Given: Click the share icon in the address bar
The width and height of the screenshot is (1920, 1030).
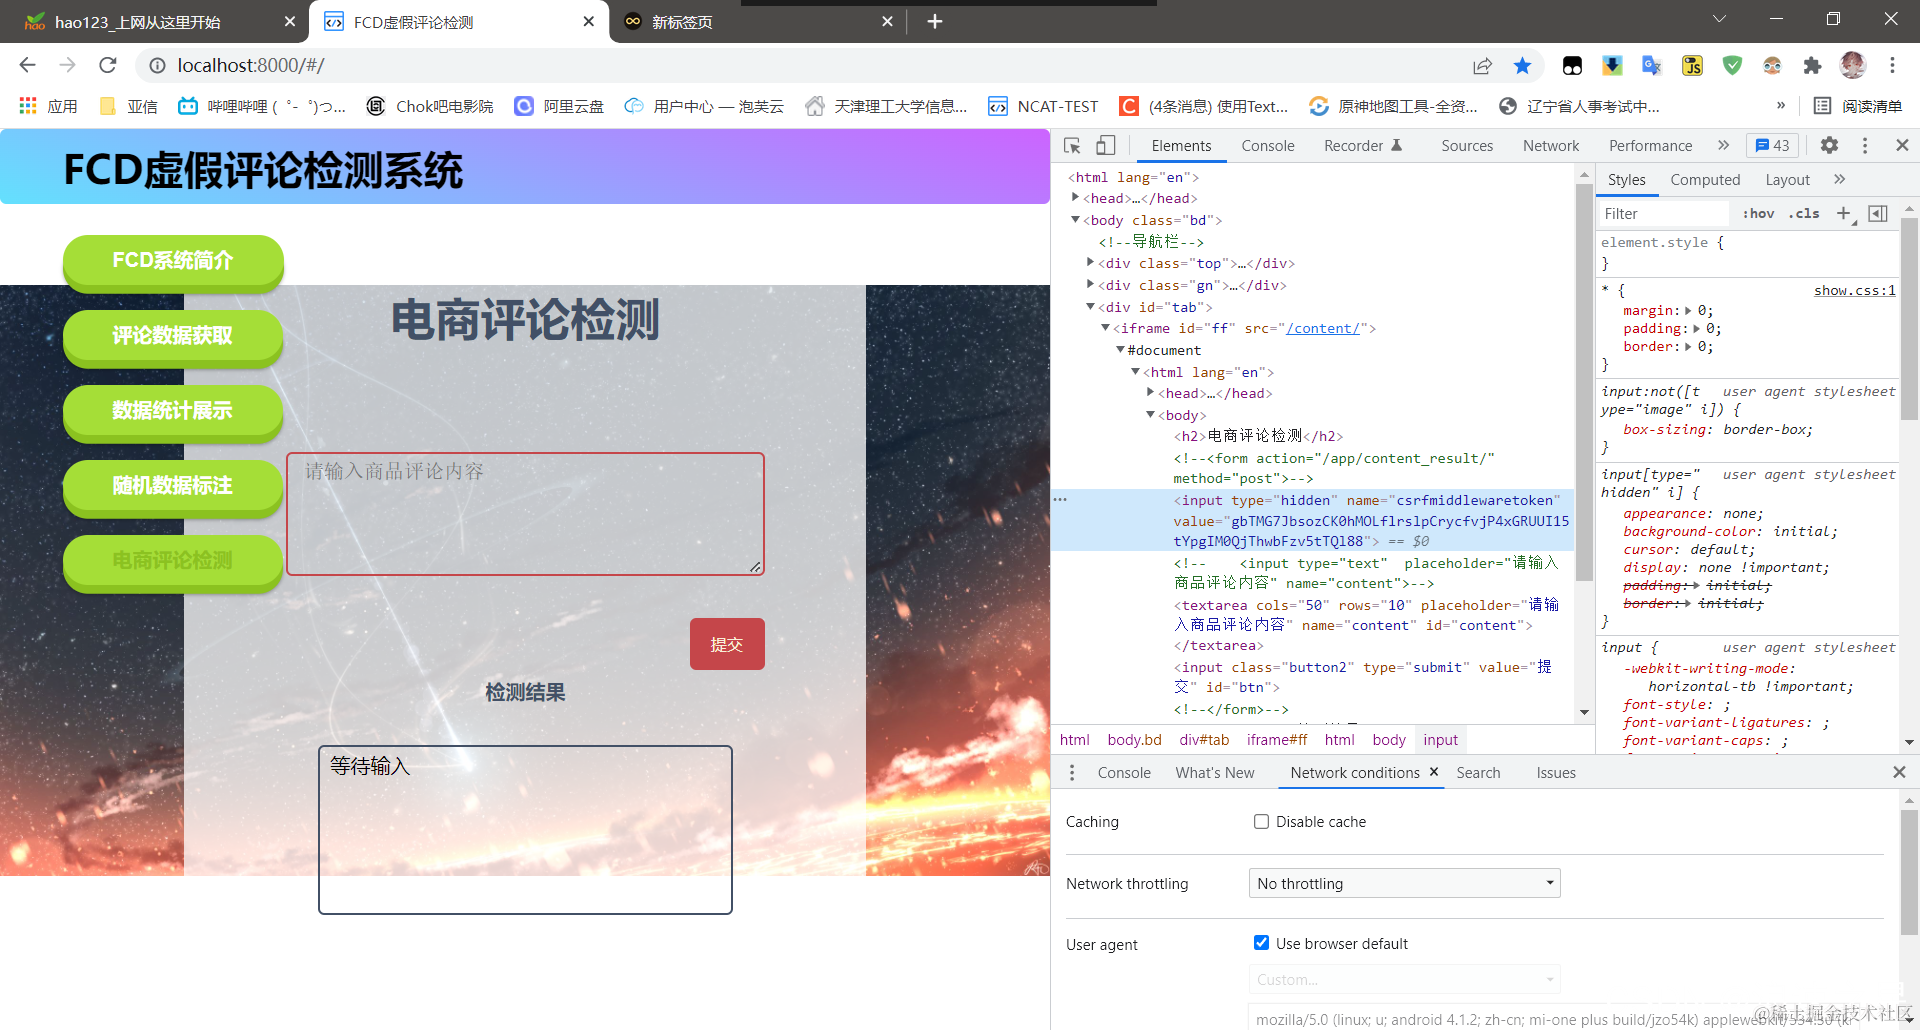Looking at the screenshot, I should 1482,65.
